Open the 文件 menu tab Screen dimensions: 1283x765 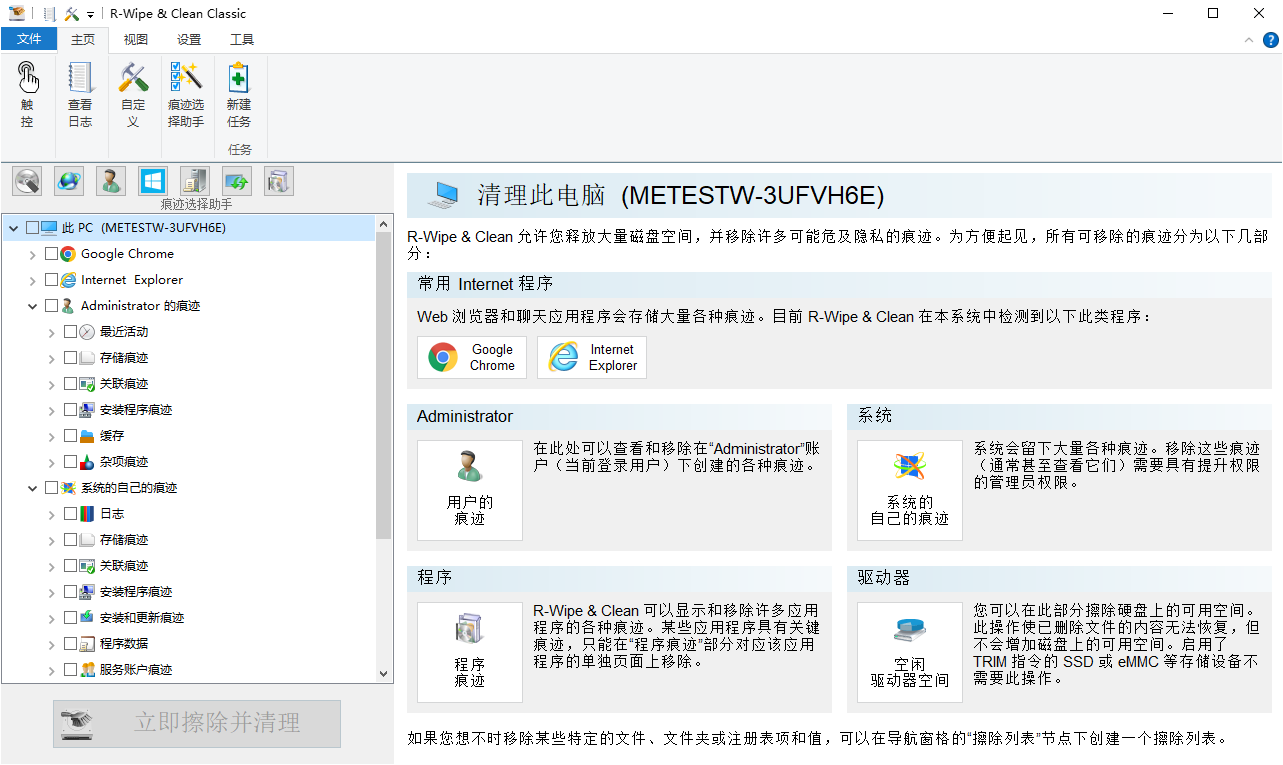coord(30,40)
